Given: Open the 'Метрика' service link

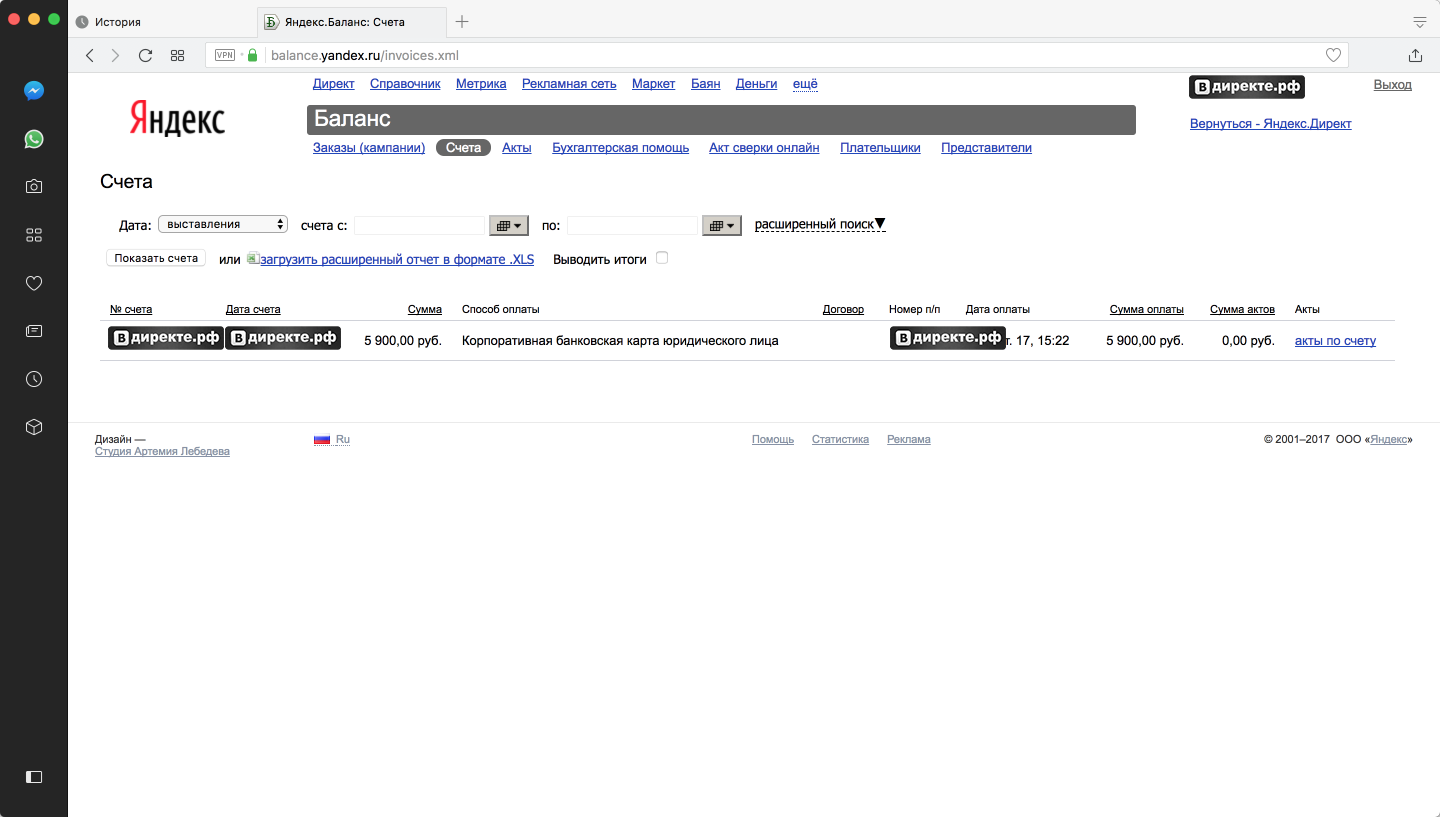Looking at the screenshot, I should point(481,84).
